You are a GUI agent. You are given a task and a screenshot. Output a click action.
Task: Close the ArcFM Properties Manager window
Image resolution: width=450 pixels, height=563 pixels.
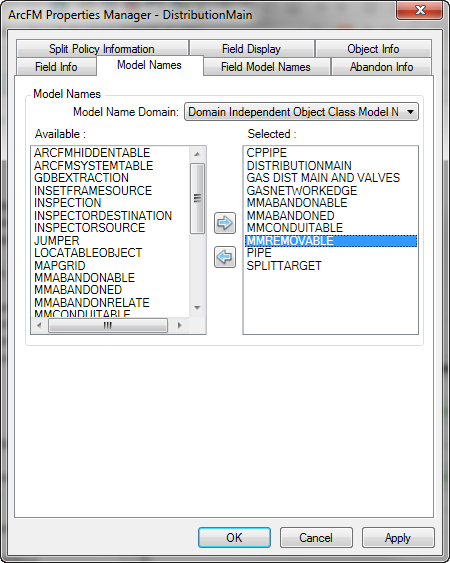pyautogui.click(x=419, y=10)
